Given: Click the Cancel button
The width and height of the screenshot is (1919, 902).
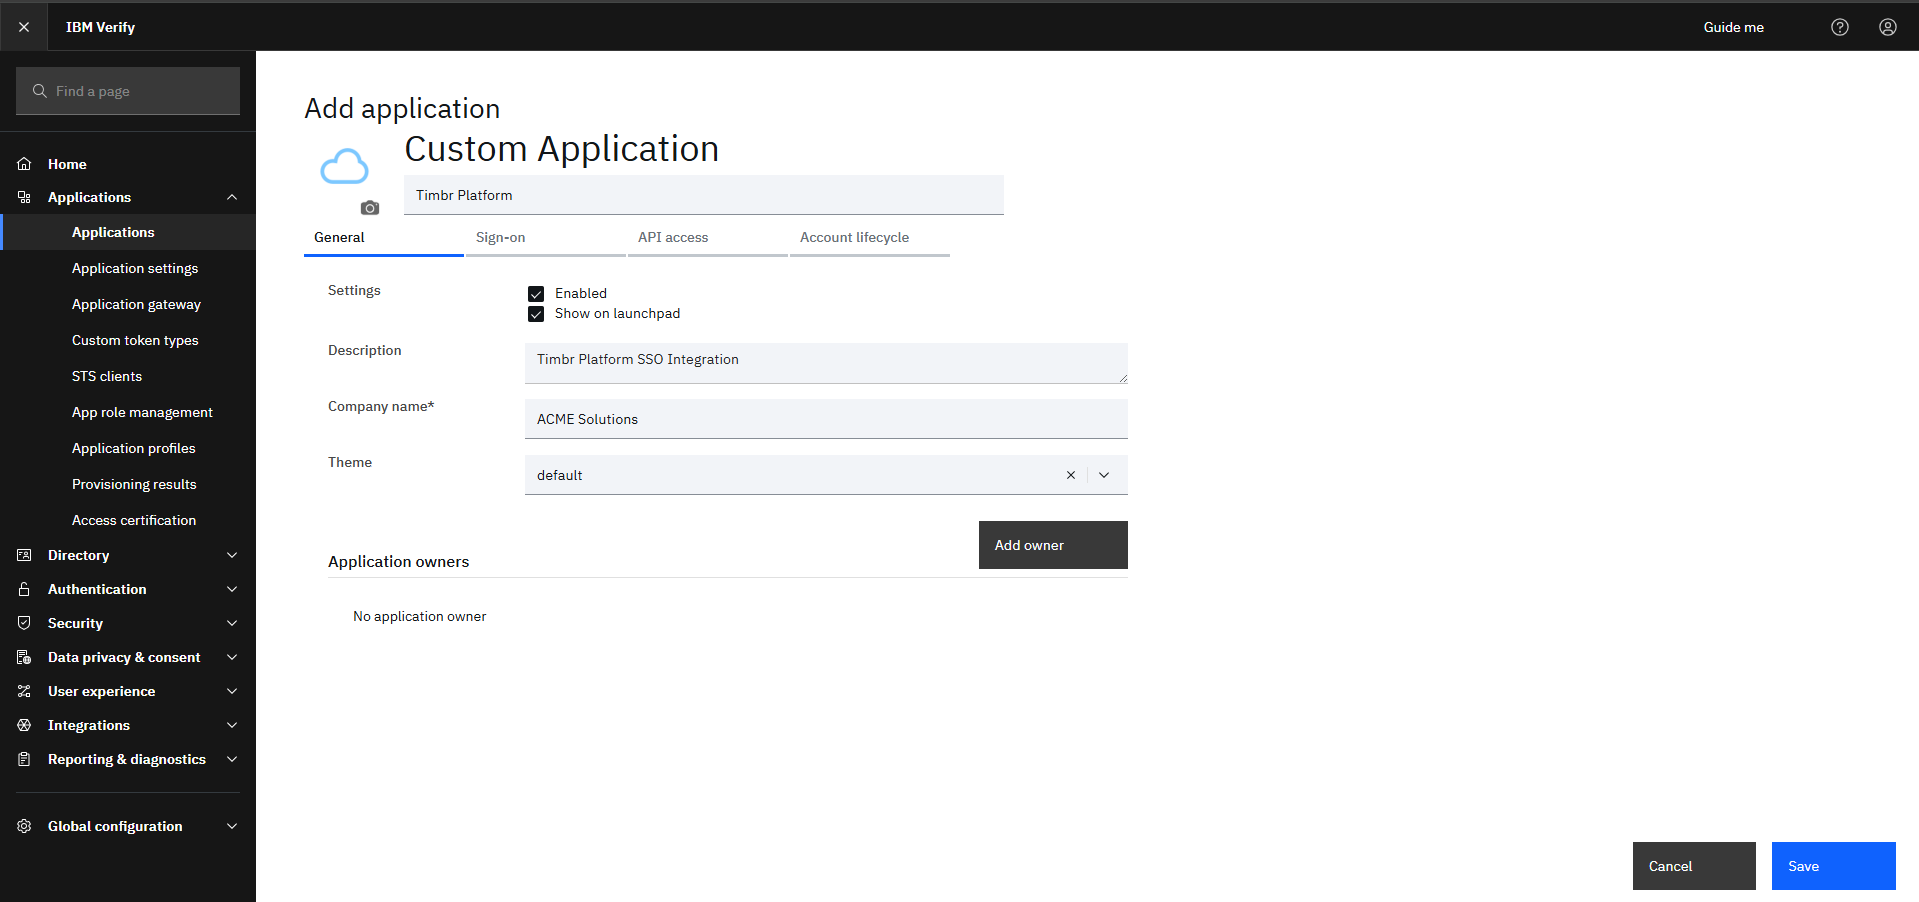Looking at the screenshot, I should 1694,866.
